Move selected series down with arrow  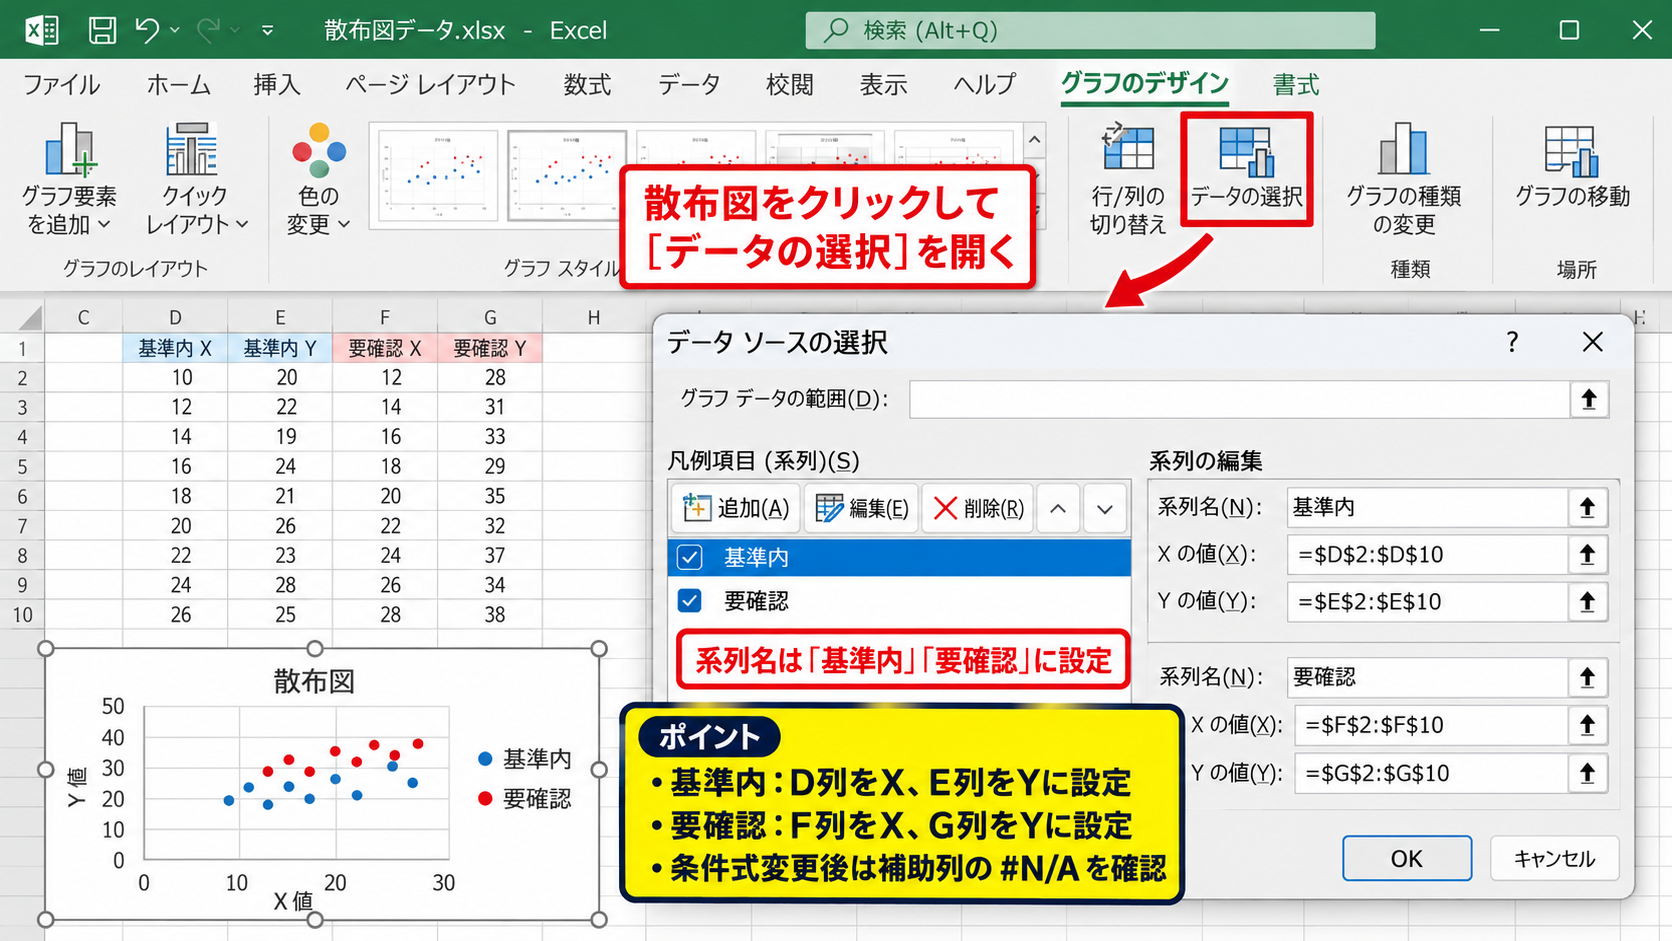coord(1105,509)
